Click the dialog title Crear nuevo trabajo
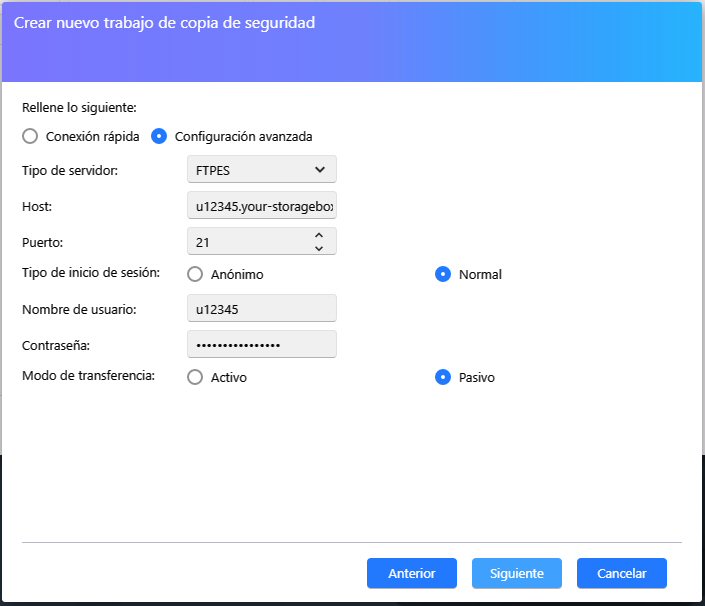 coord(164,22)
